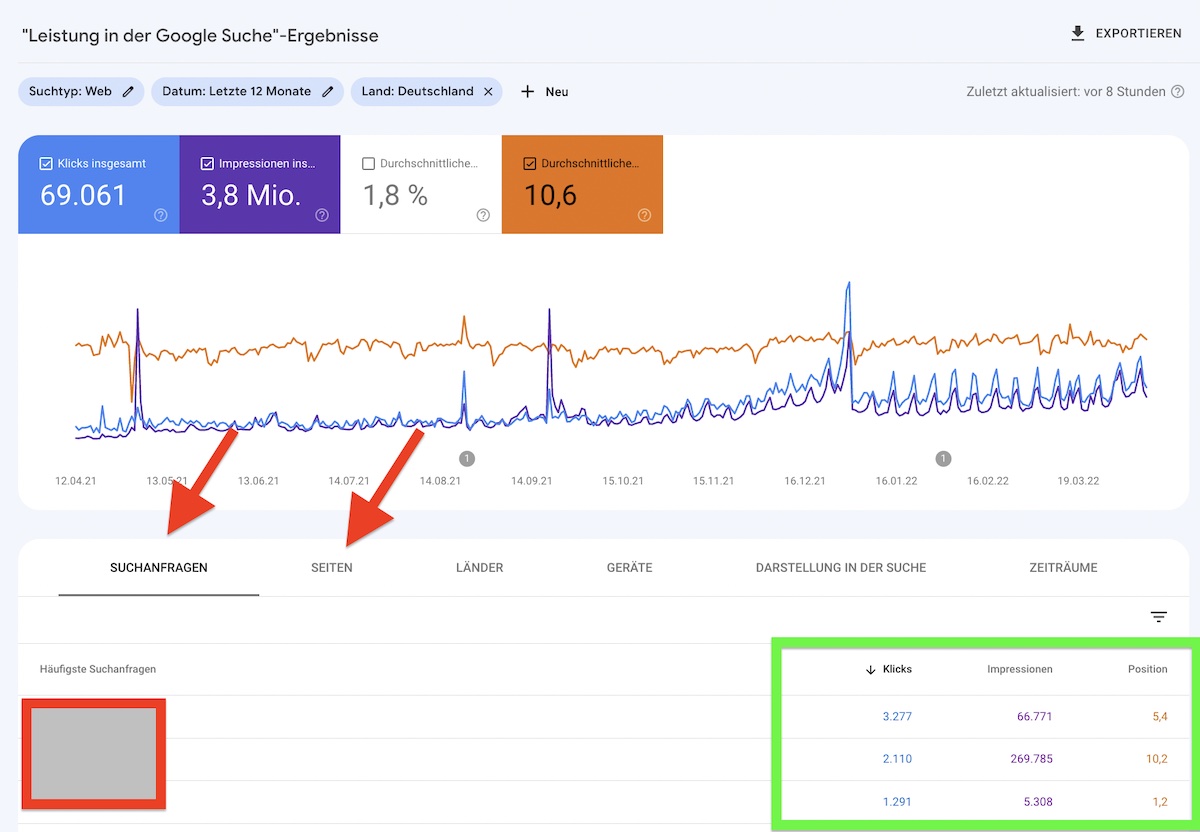Click the Häufigste Suchanfragen header

click(98, 669)
